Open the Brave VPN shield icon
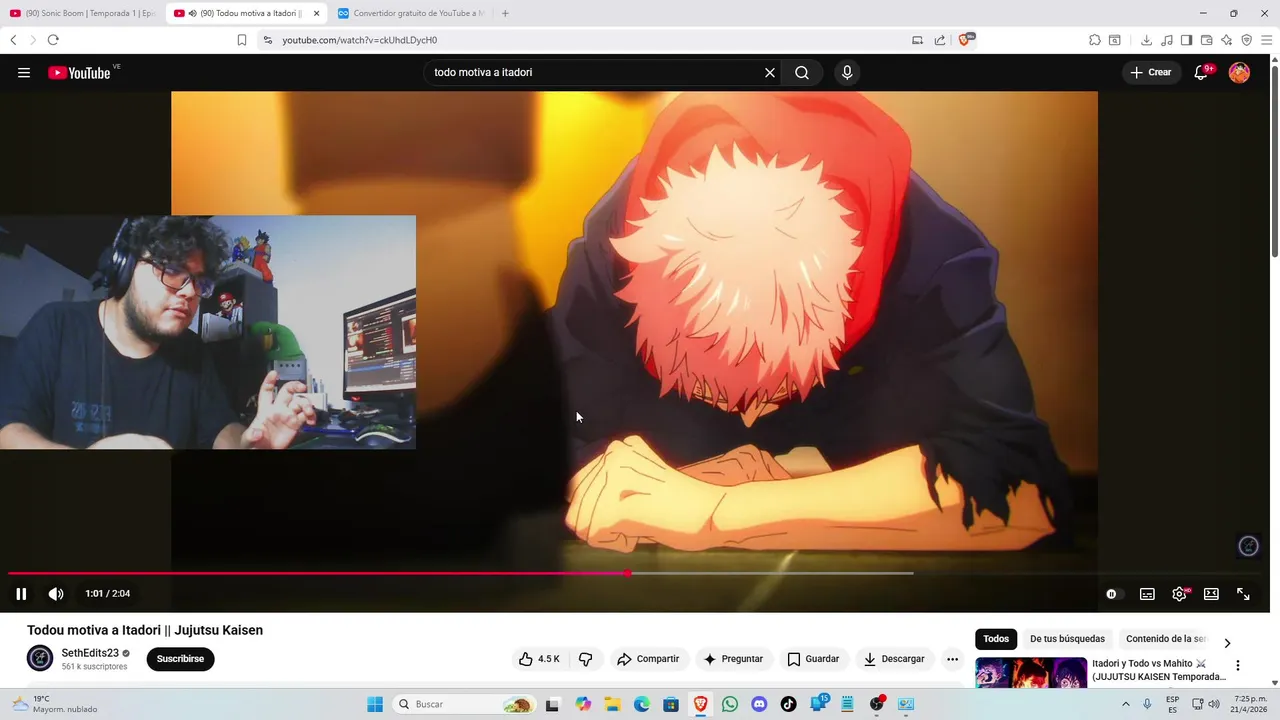 coord(1246,40)
